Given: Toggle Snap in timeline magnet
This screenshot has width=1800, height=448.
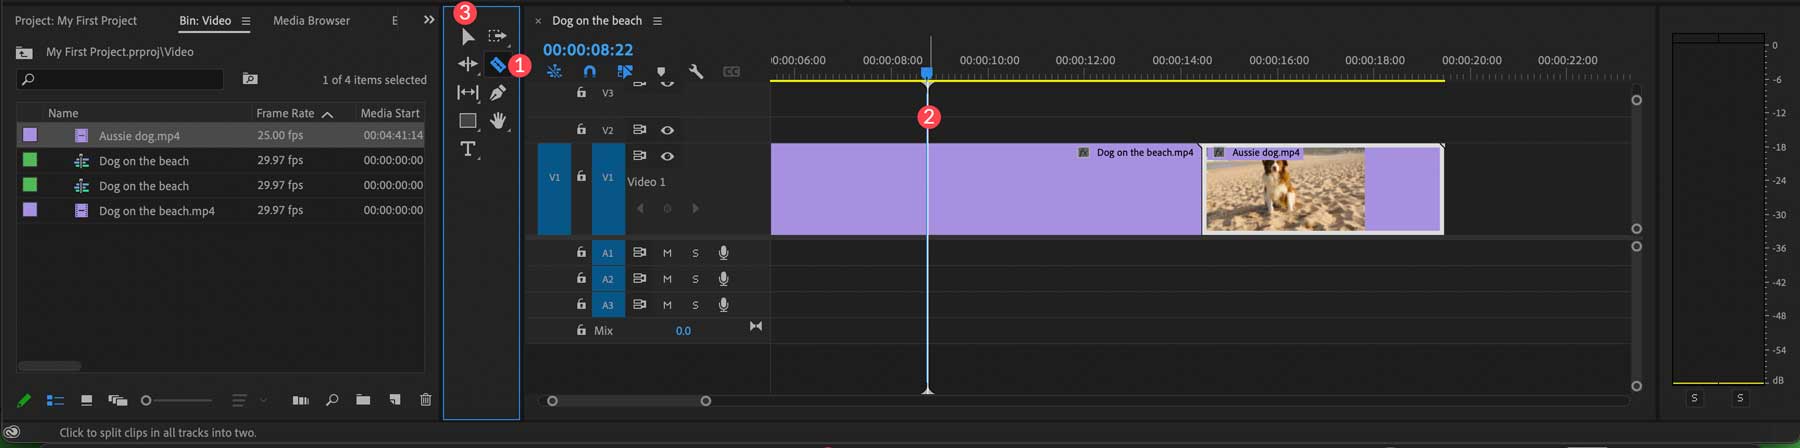Looking at the screenshot, I should [x=589, y=72].
